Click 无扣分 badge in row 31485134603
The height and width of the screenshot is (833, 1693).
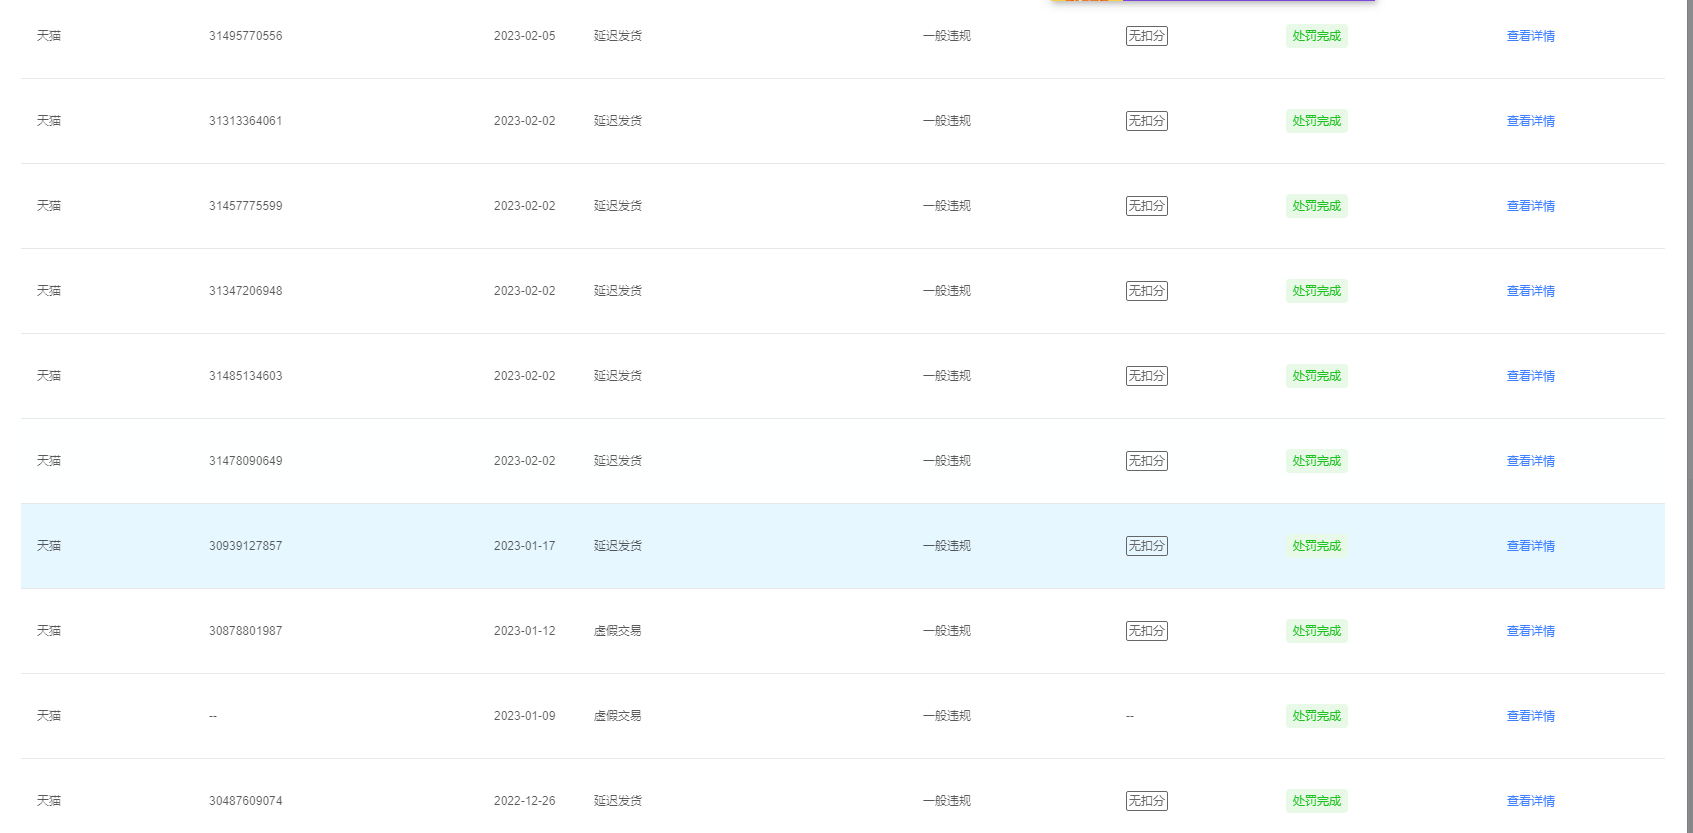pyautogui.click(x=1146, y=376)
